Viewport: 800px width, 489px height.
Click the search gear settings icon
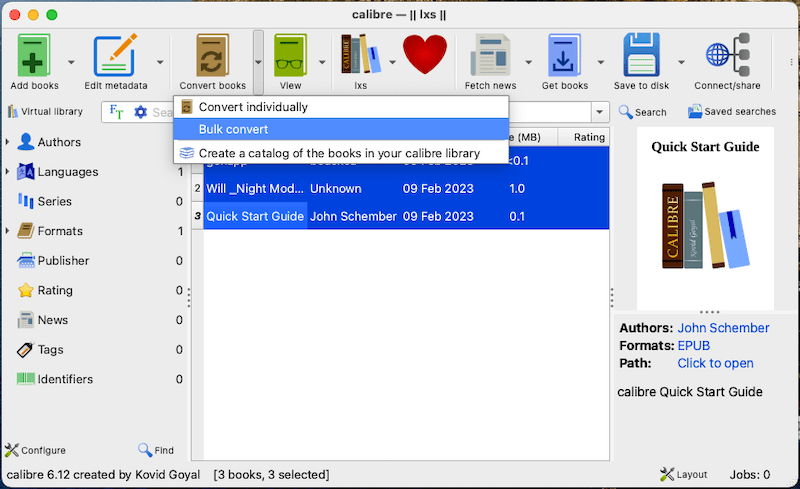point(140,112)
